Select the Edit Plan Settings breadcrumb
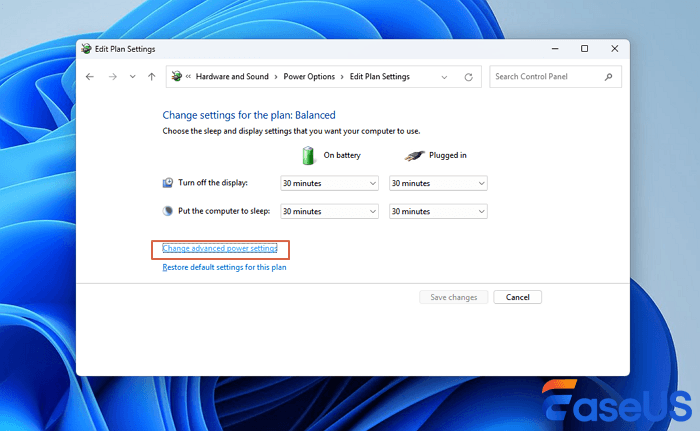The height and width of the screenshot is (431, 700). click(x=379, y=76)
